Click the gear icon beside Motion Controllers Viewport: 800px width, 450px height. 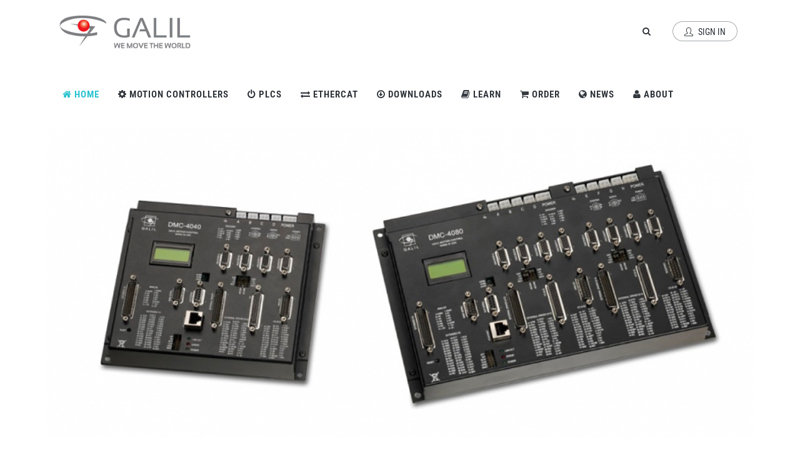point(122,94)
